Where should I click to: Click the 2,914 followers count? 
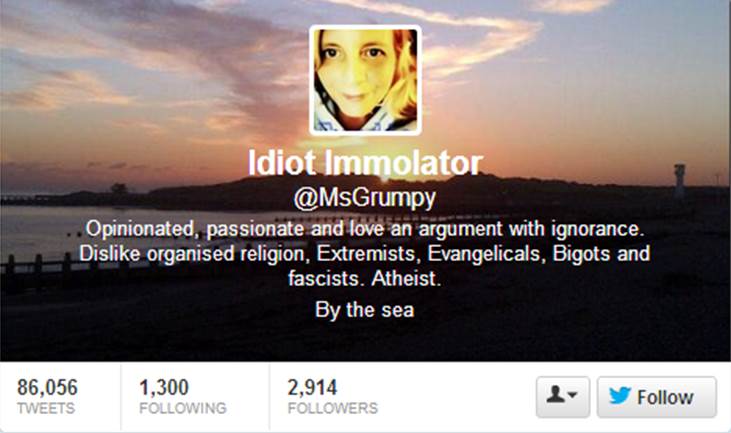[312, 387]
